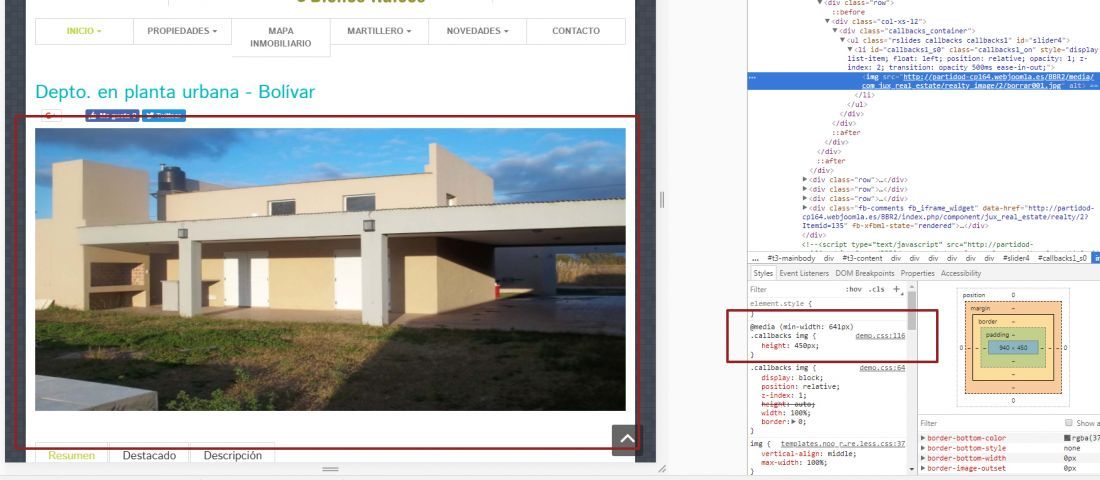Follow the borrar001.jpg image src link
Viewport: 1100px width, 480px height.
pos(977,81)
